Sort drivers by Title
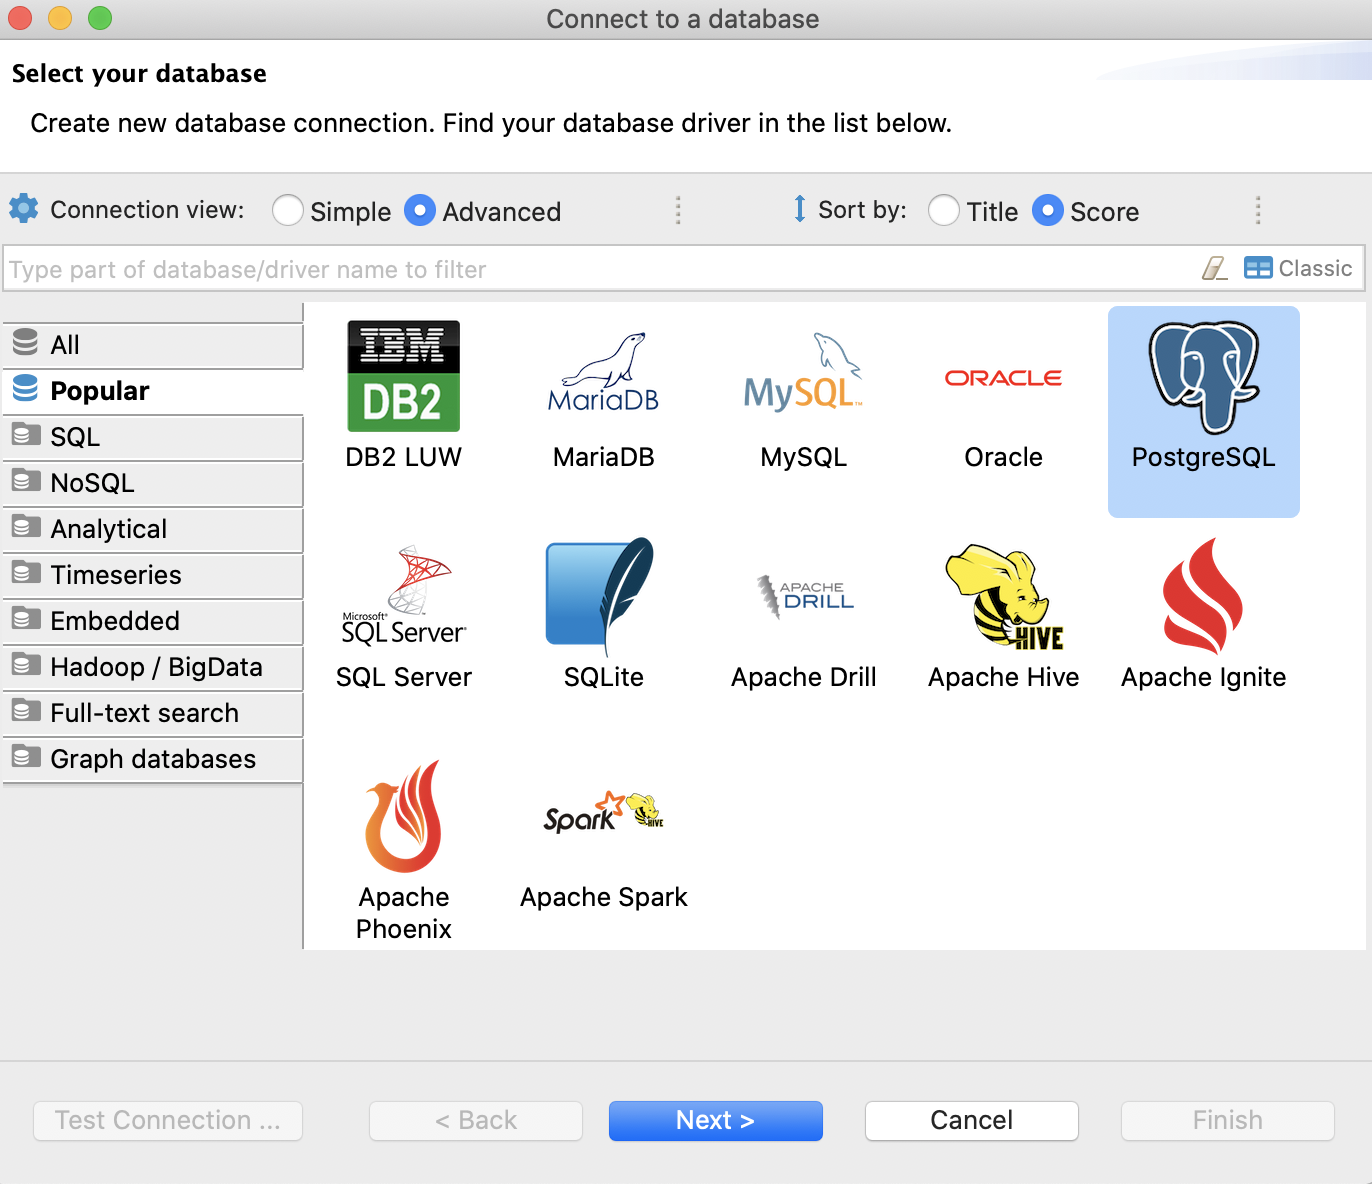Image resolution: width=1372 pixels, height=1184 pixels. [x=973, y=211]
